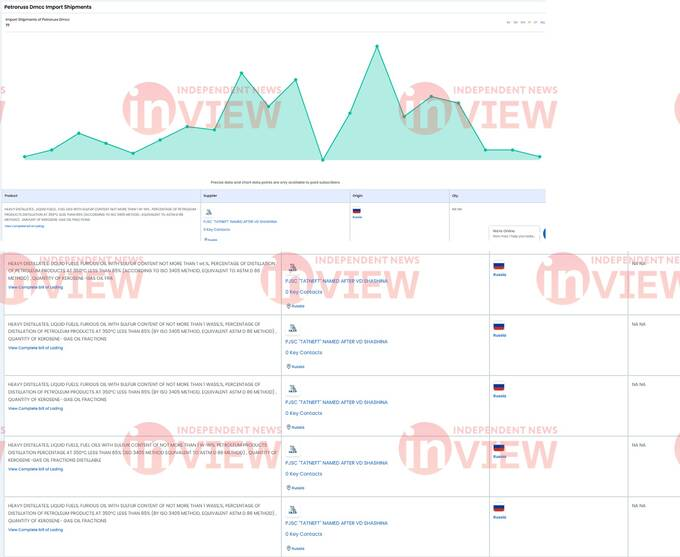Open the PJSC Tatneft supplier link in the last row
This screenshot has height=557, width=680.
[336, 523]
